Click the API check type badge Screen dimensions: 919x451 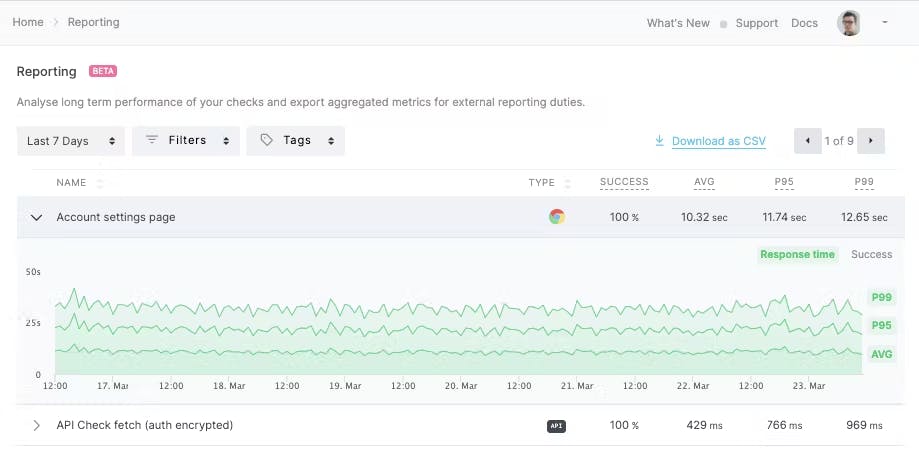pyautogui.click(x=557, y=426)
